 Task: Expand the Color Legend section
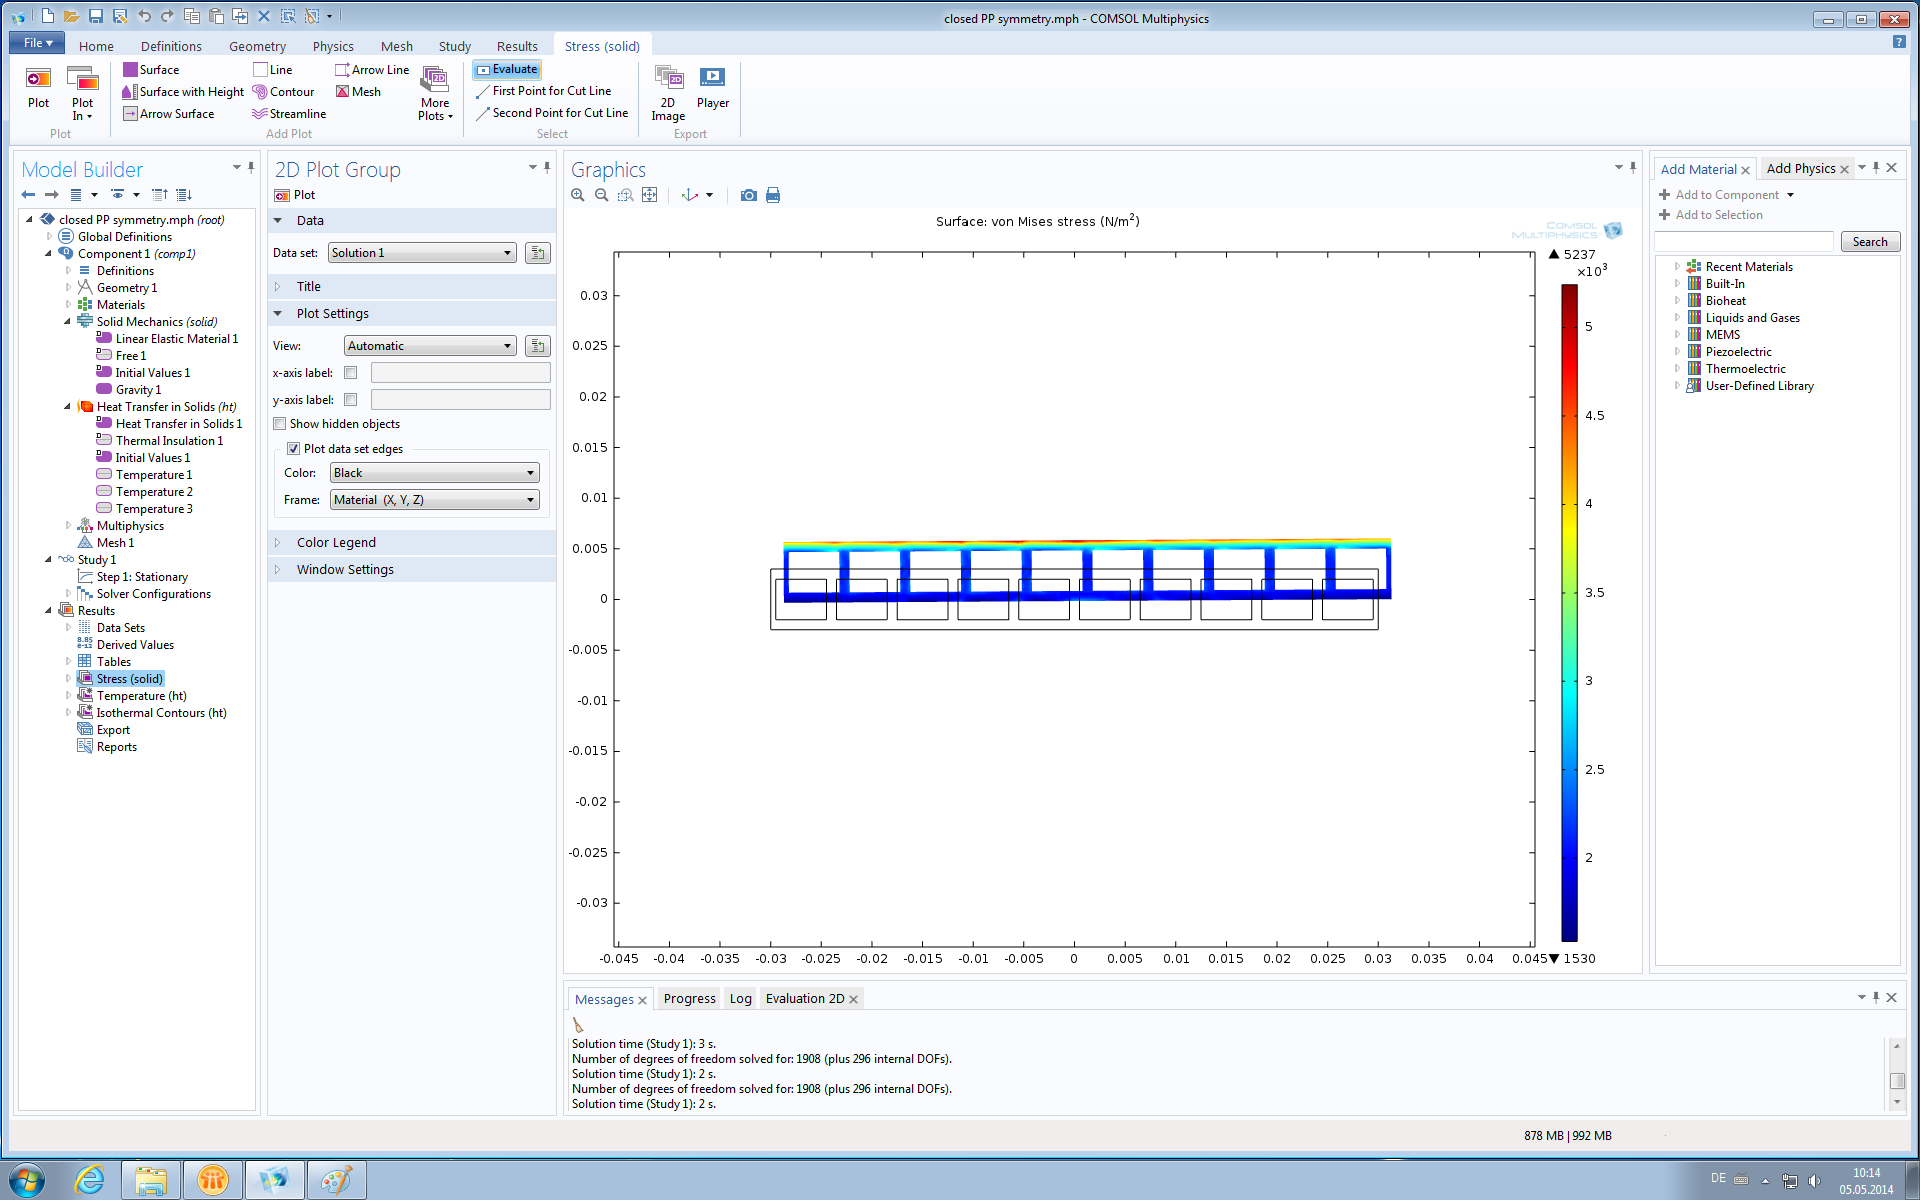tap(336, 542)
